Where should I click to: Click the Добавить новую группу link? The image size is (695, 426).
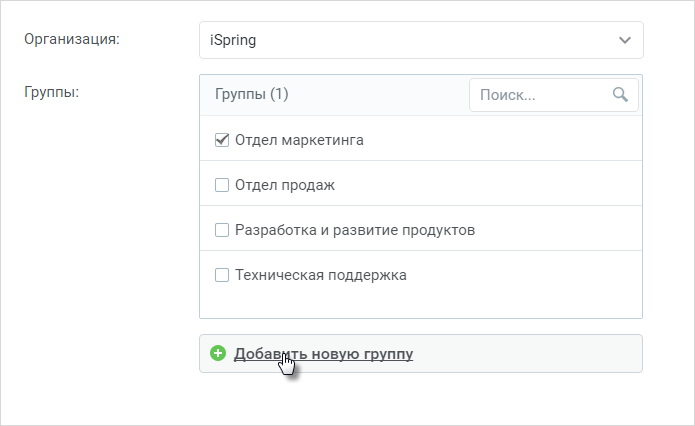pyautogui.click(x=324, y=354)
